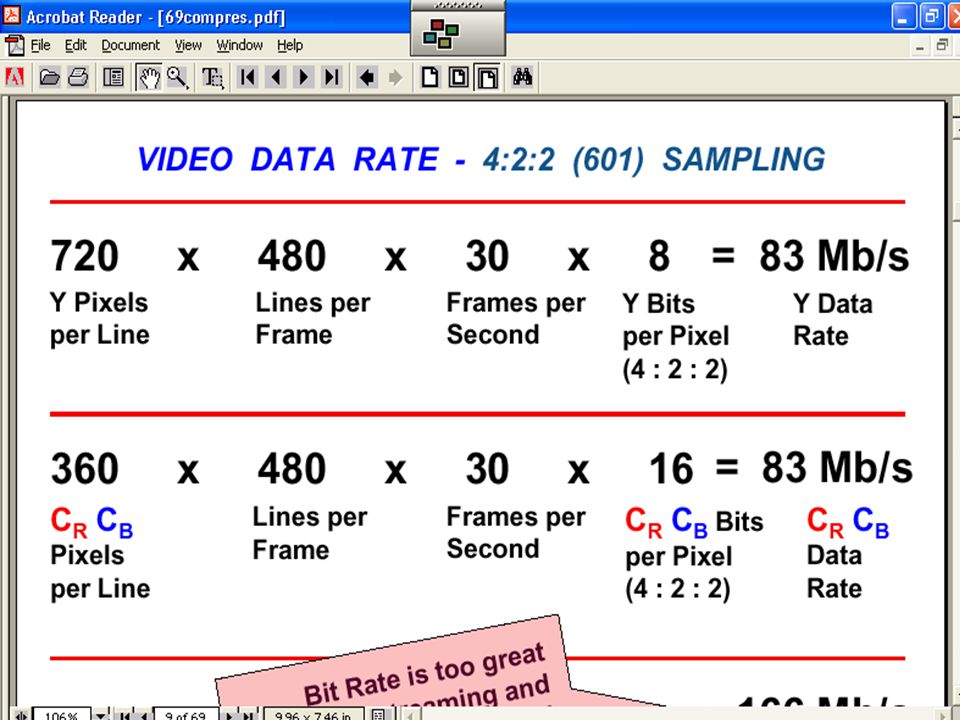Open the Help menu
The image size is (960, 720).
click(290, 45)
